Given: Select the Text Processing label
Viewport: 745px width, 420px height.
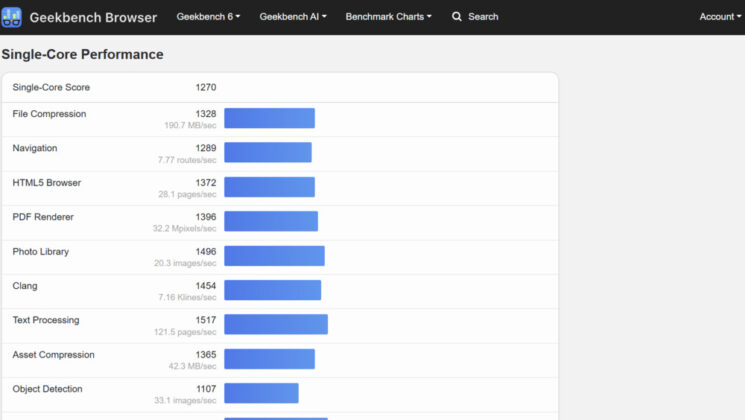Looking at the screenshot, I should pyautogui.click(x=46, y=320).
